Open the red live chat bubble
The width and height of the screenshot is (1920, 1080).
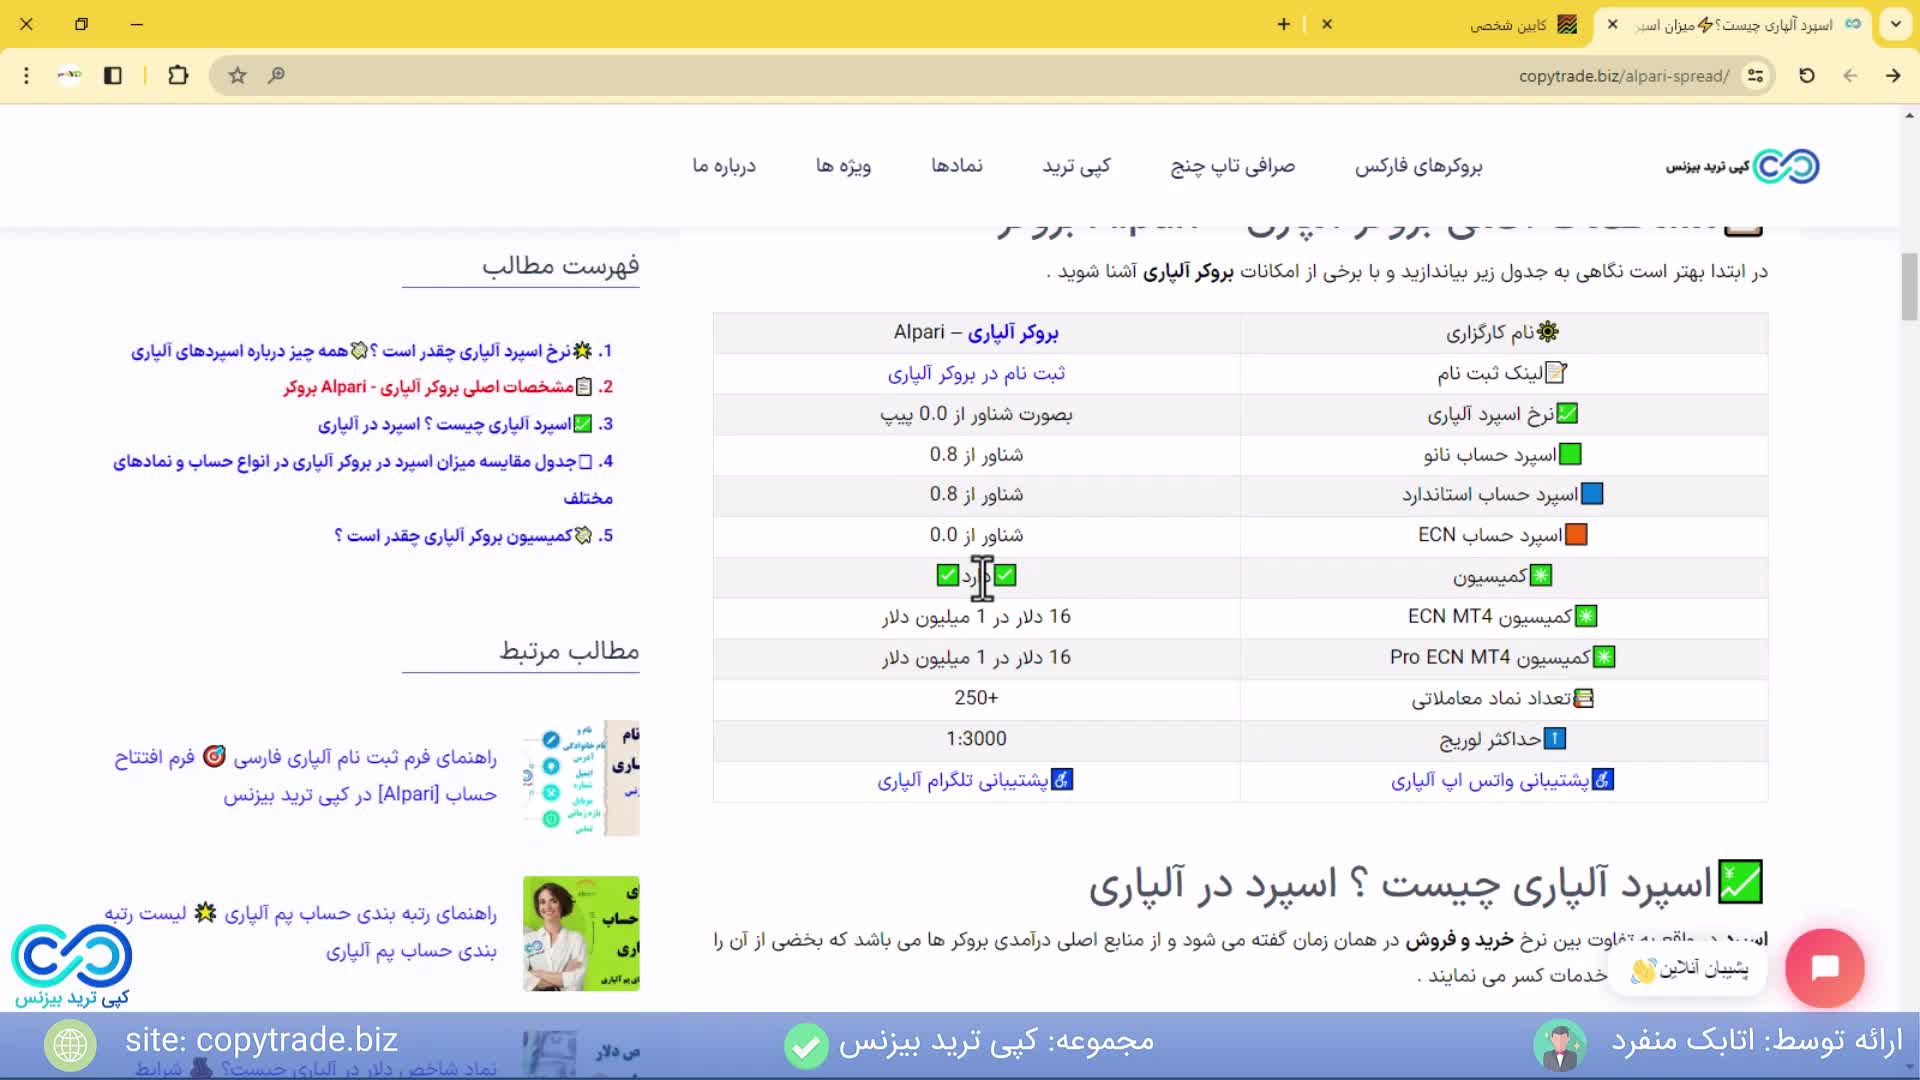(x=1824, y=967)
